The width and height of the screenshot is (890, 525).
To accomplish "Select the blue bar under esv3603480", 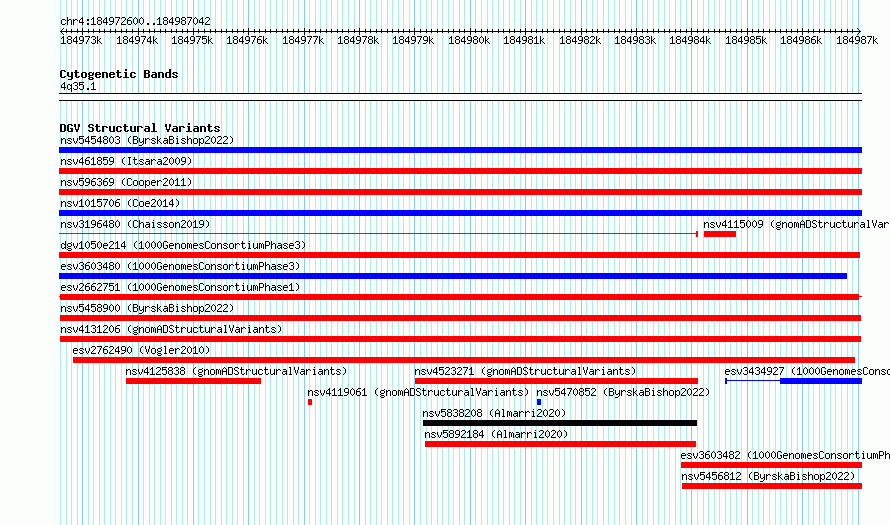I will coord(453,276).
